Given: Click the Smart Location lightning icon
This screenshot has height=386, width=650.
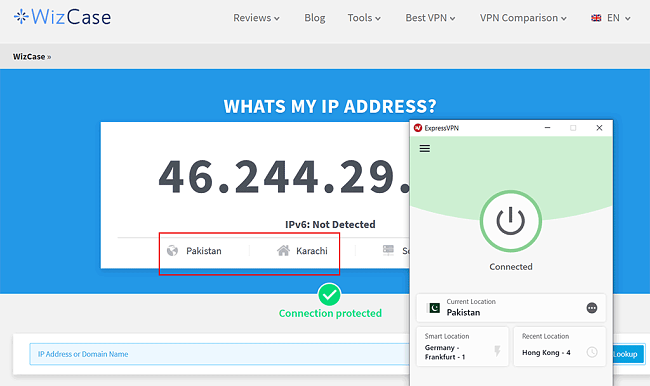Looking at the screenshot, I should pos(497,351).
